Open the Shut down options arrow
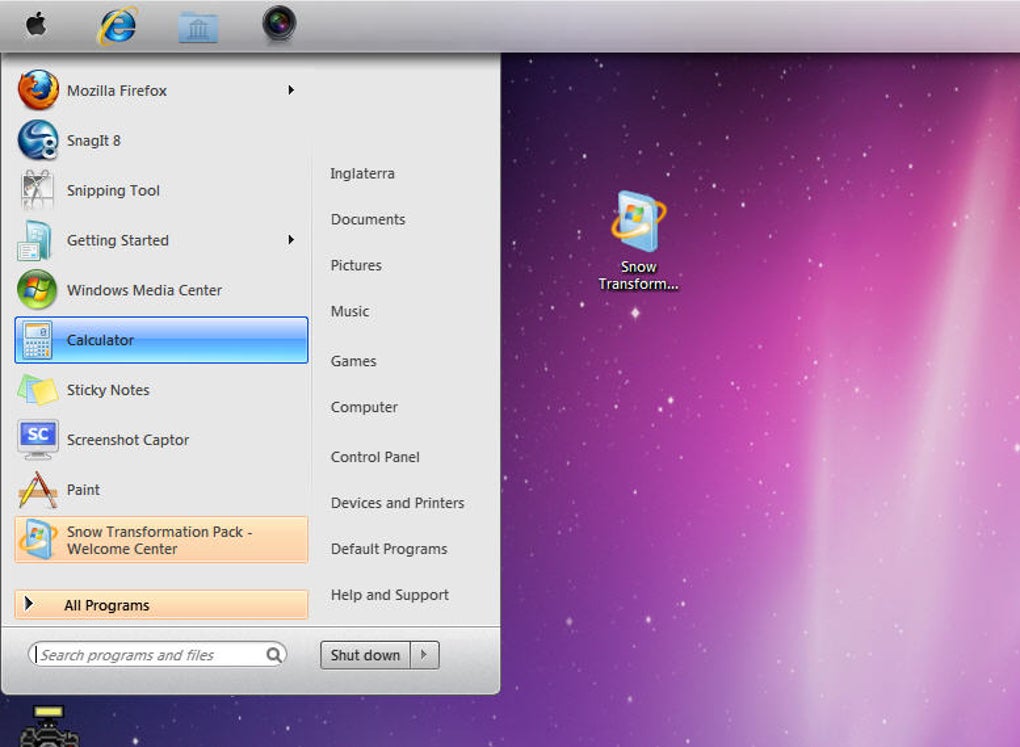 (424, 655)
